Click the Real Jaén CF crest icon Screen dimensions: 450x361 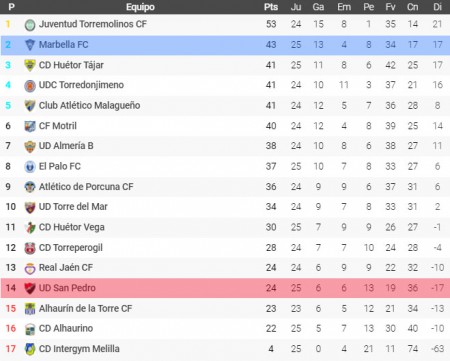[x=30, y=268]
